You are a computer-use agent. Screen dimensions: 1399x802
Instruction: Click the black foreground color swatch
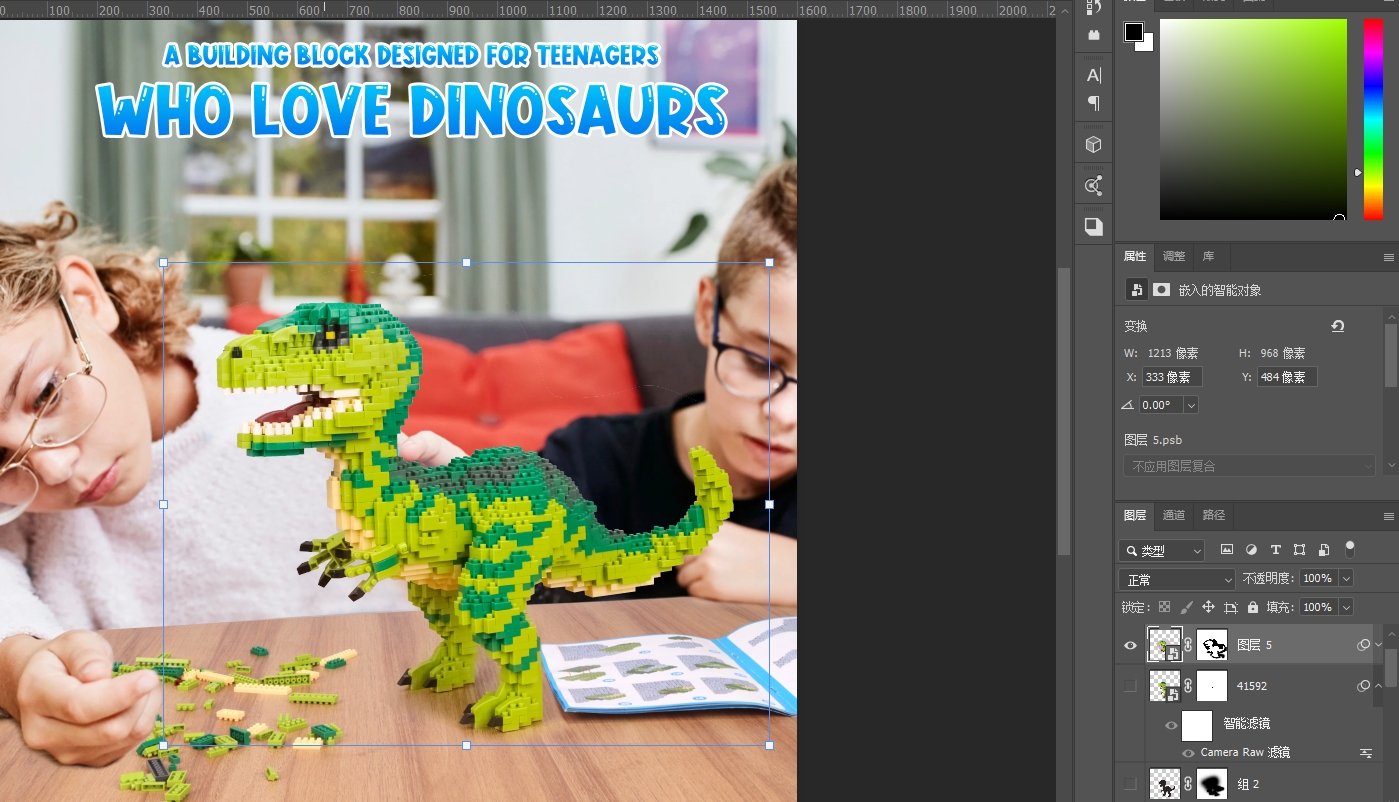click(x=1133, y=32)
